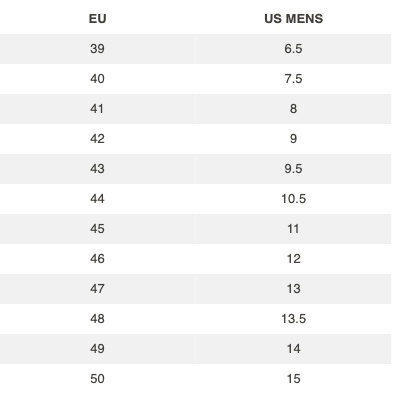
Task: Select EU size 41 cell
Action: coord(97,109)
